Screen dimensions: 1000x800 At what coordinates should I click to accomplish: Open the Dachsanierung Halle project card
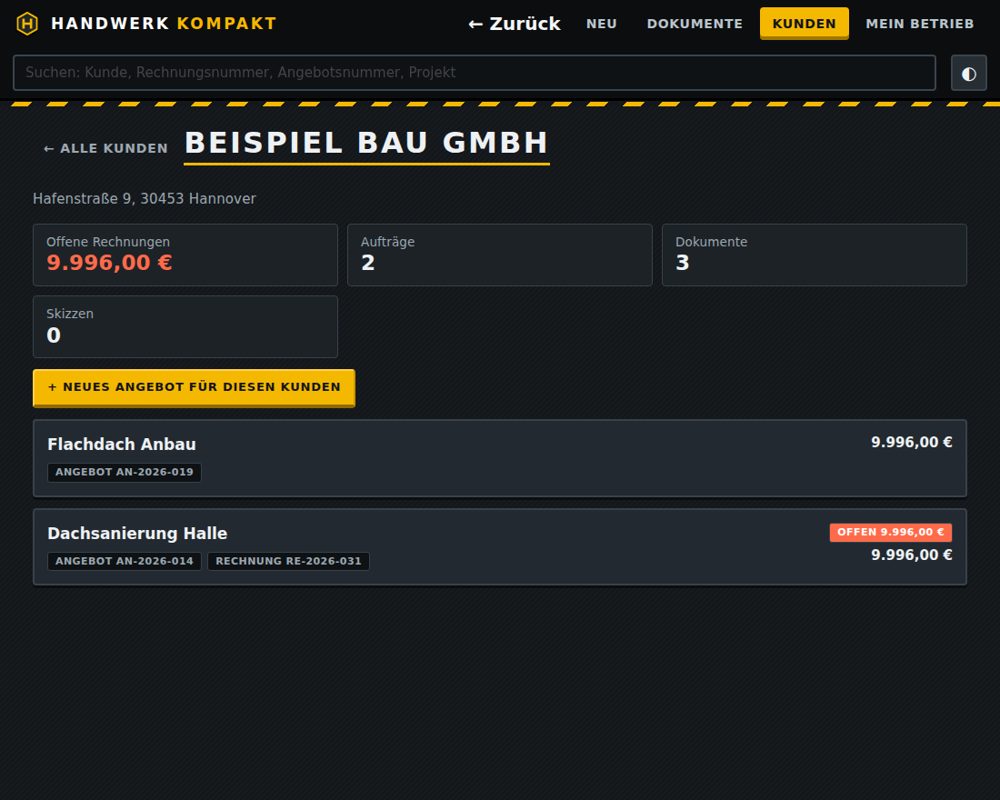coord(500,547)
